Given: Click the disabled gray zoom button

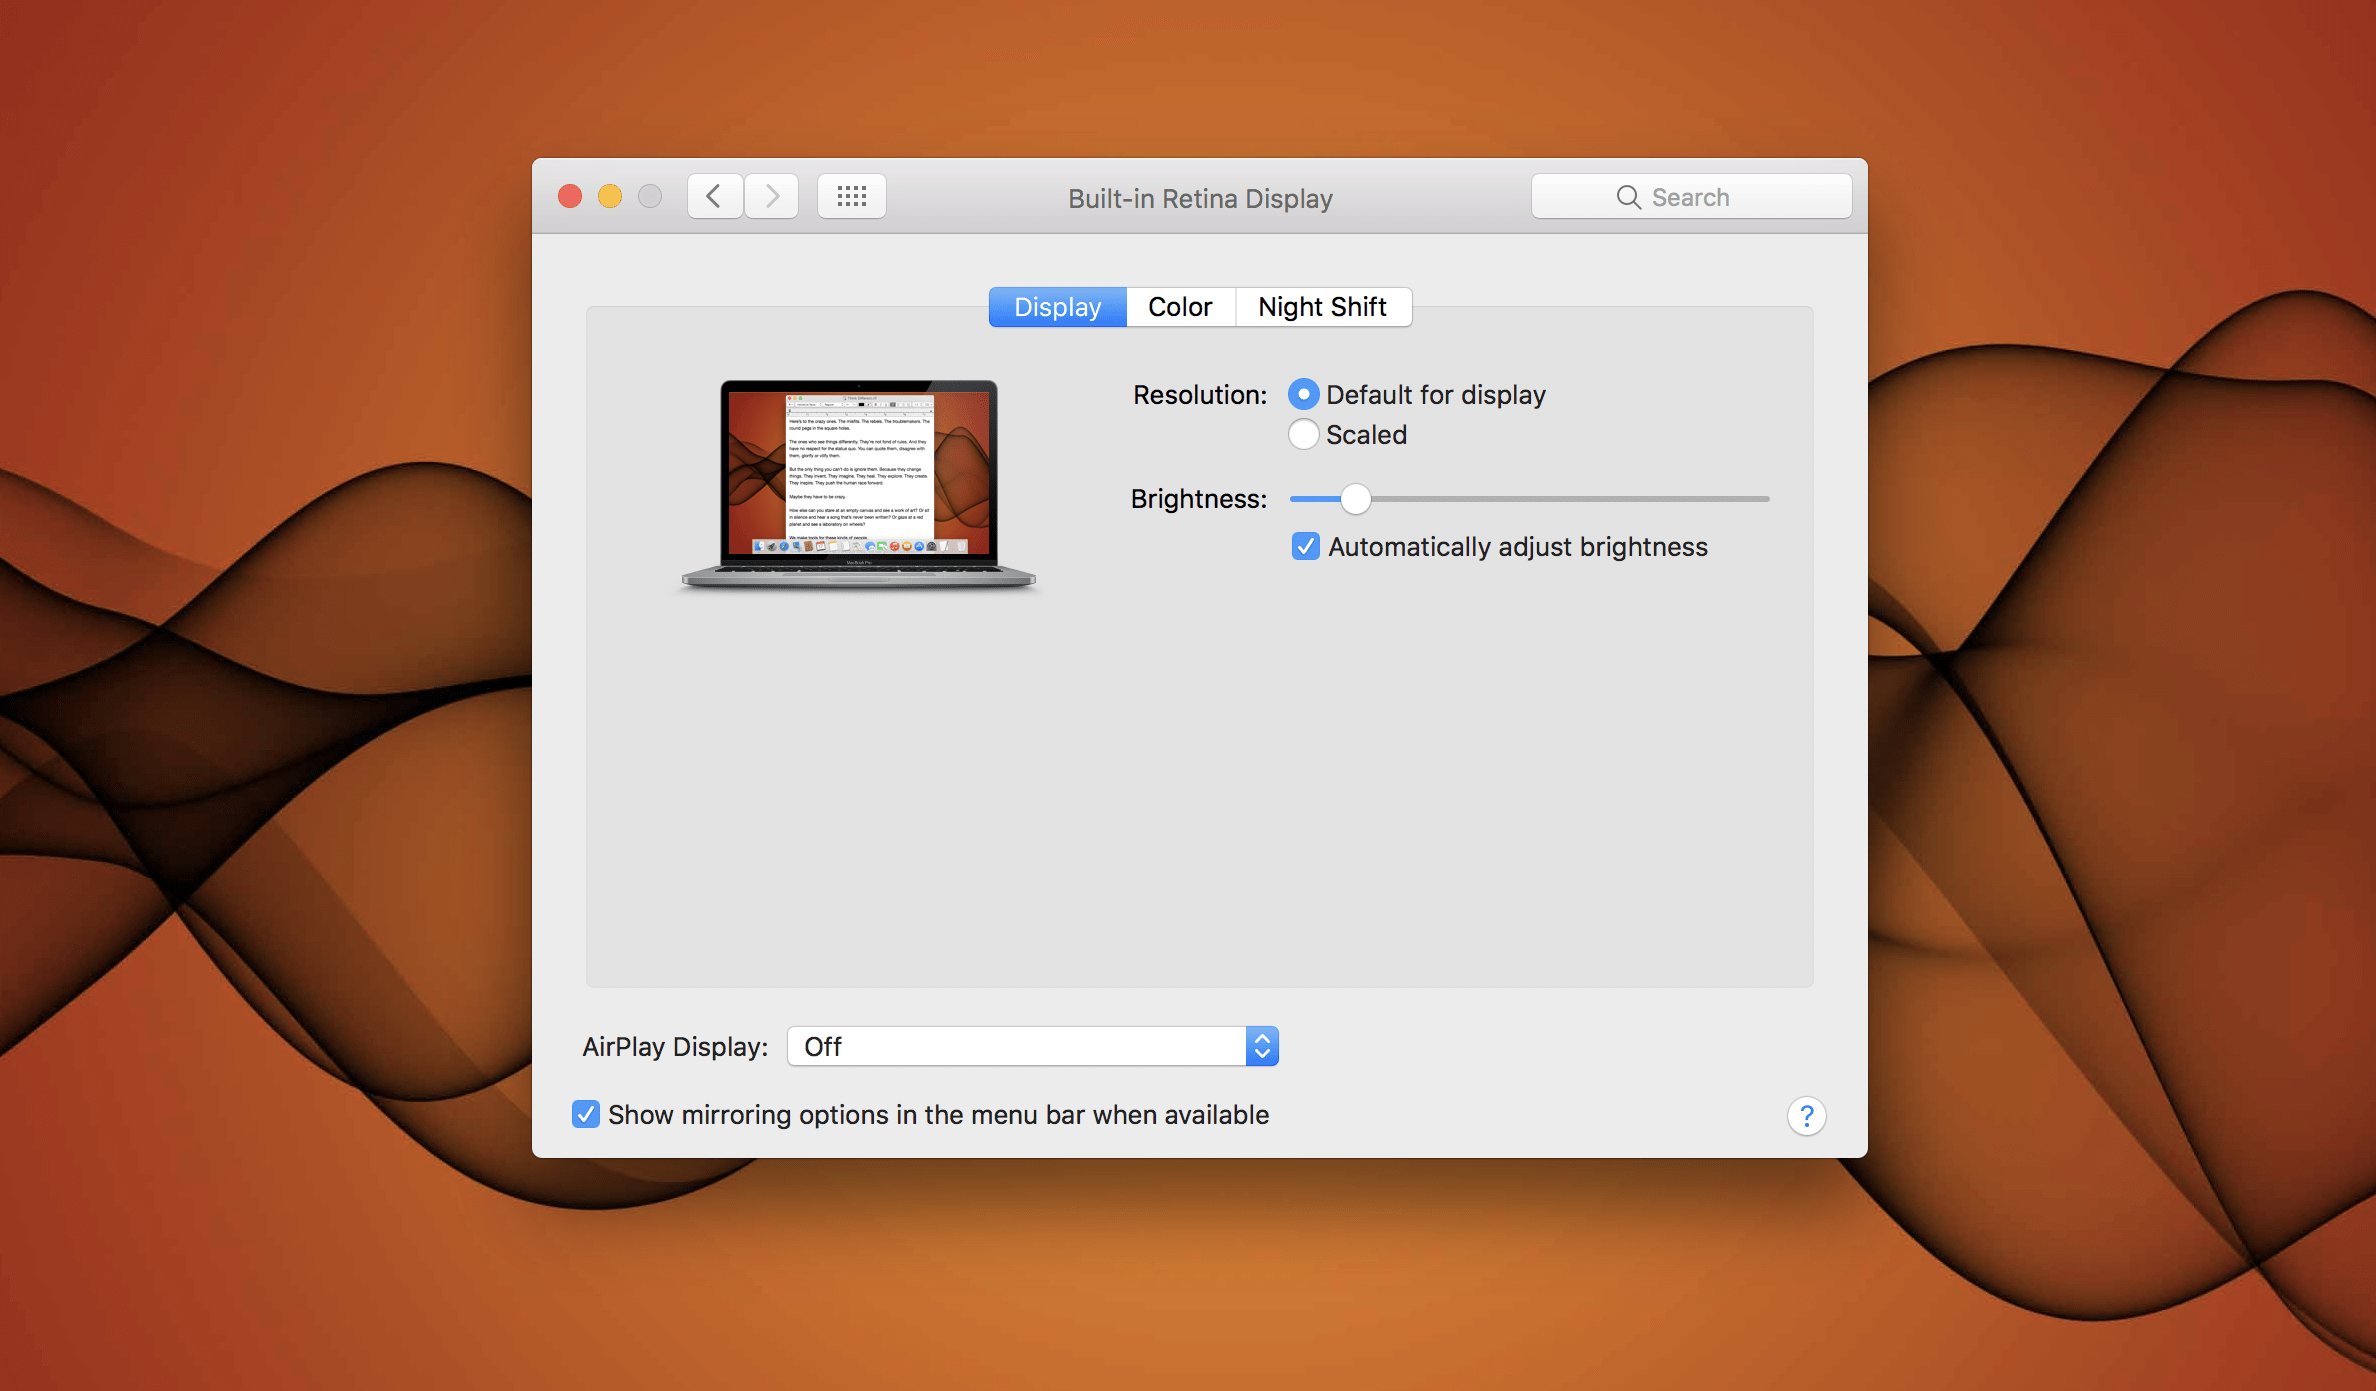Looking at the screenshot, I should [x=650, y=196].
